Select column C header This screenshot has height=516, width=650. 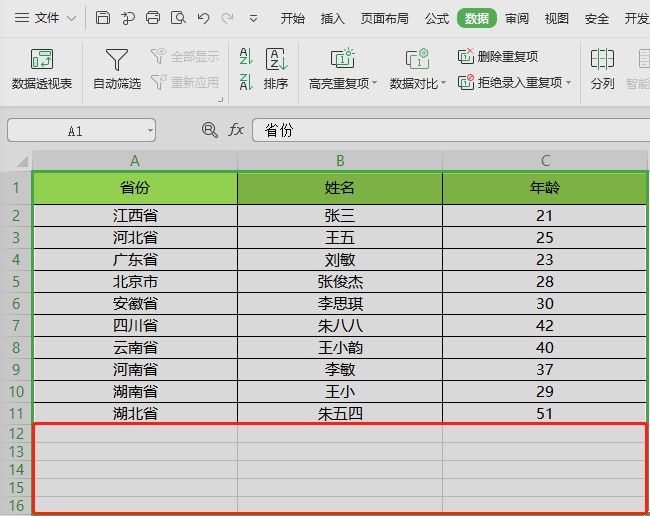tap(545, 160)
